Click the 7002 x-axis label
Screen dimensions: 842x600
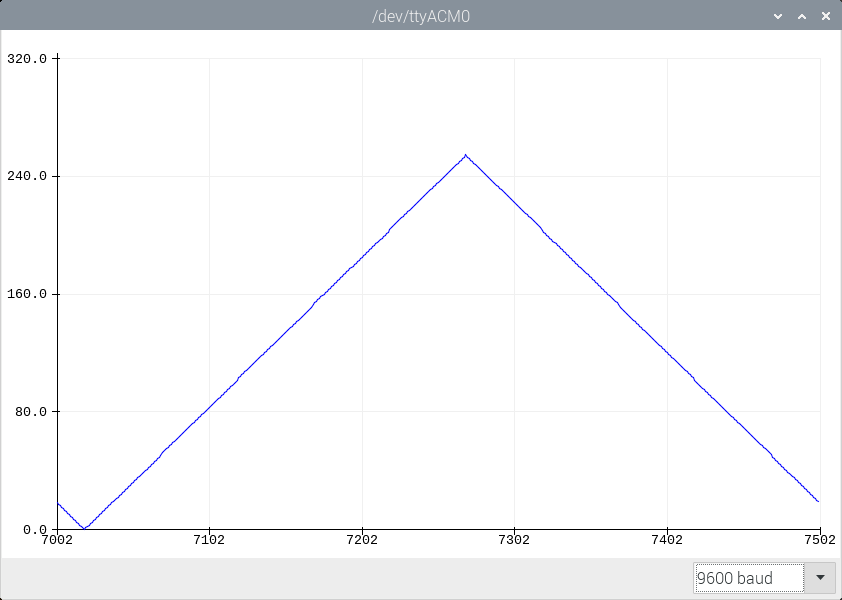(57, 540)
